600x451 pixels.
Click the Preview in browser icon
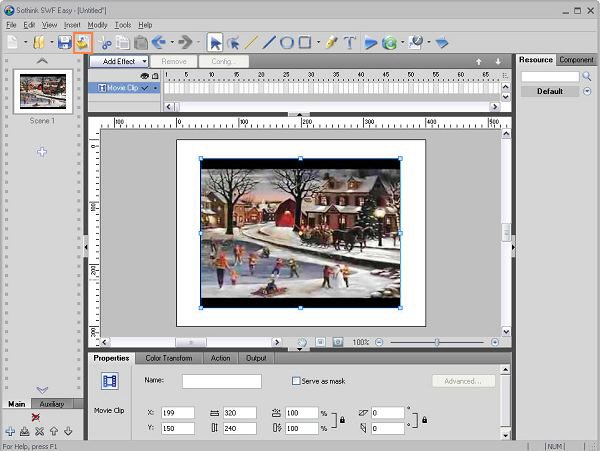tap(390, 42)
